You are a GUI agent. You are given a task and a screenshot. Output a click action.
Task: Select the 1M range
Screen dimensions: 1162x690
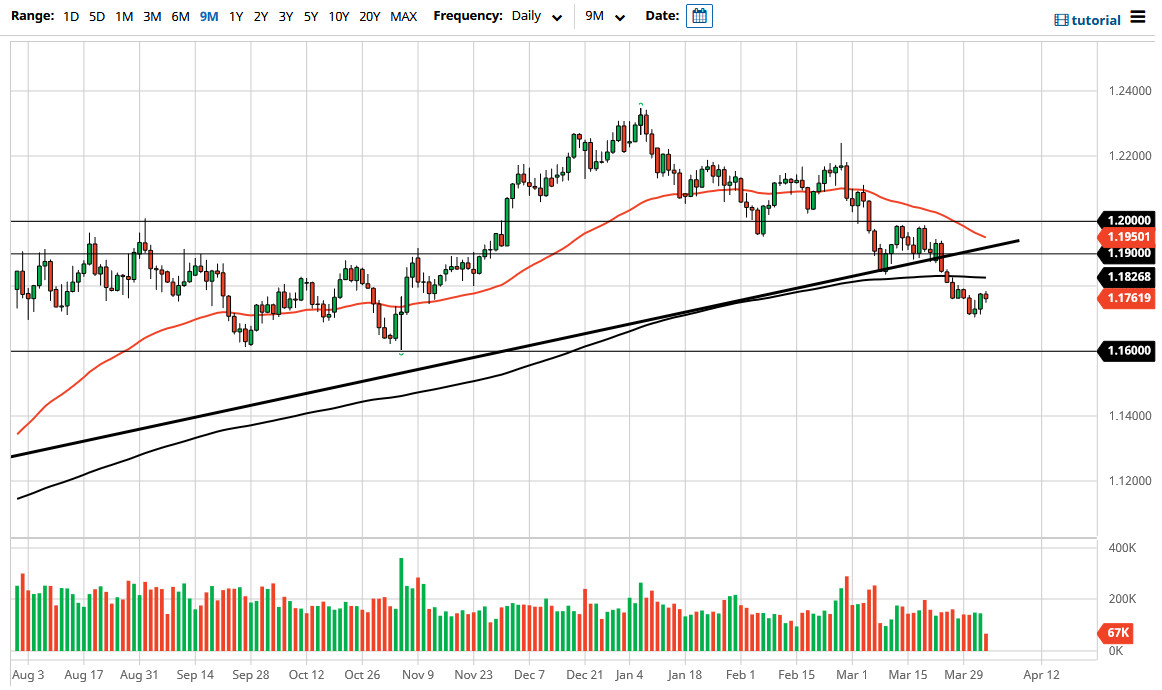pos(124,16)
